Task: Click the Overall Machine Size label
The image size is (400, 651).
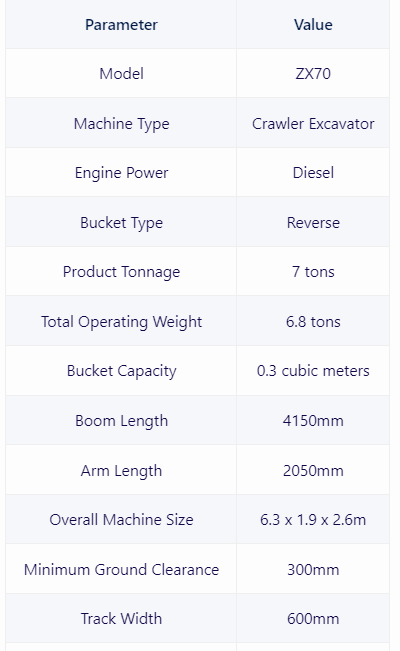Action: [121, 520]
